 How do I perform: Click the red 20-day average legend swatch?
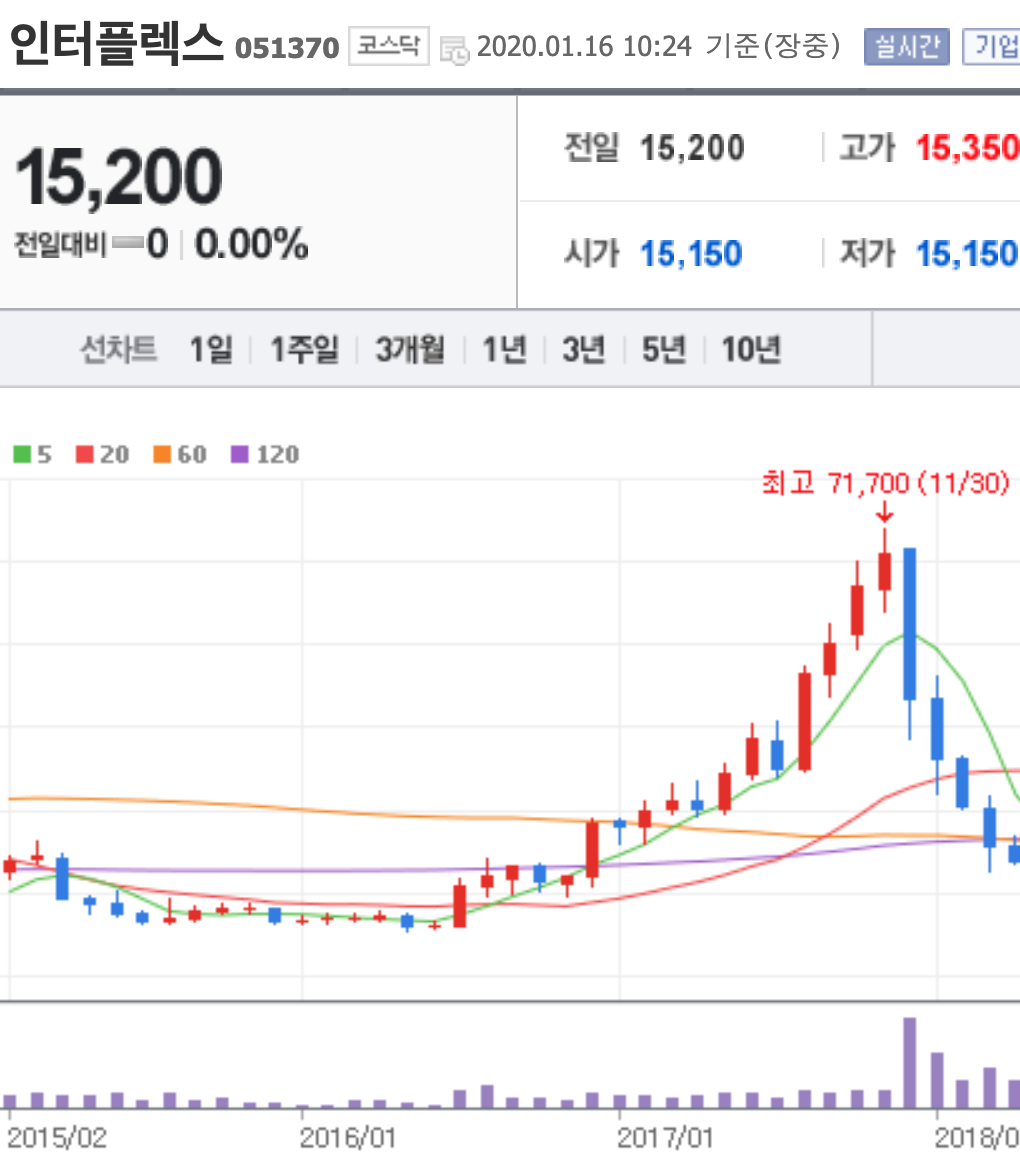[x=84, y=454]
